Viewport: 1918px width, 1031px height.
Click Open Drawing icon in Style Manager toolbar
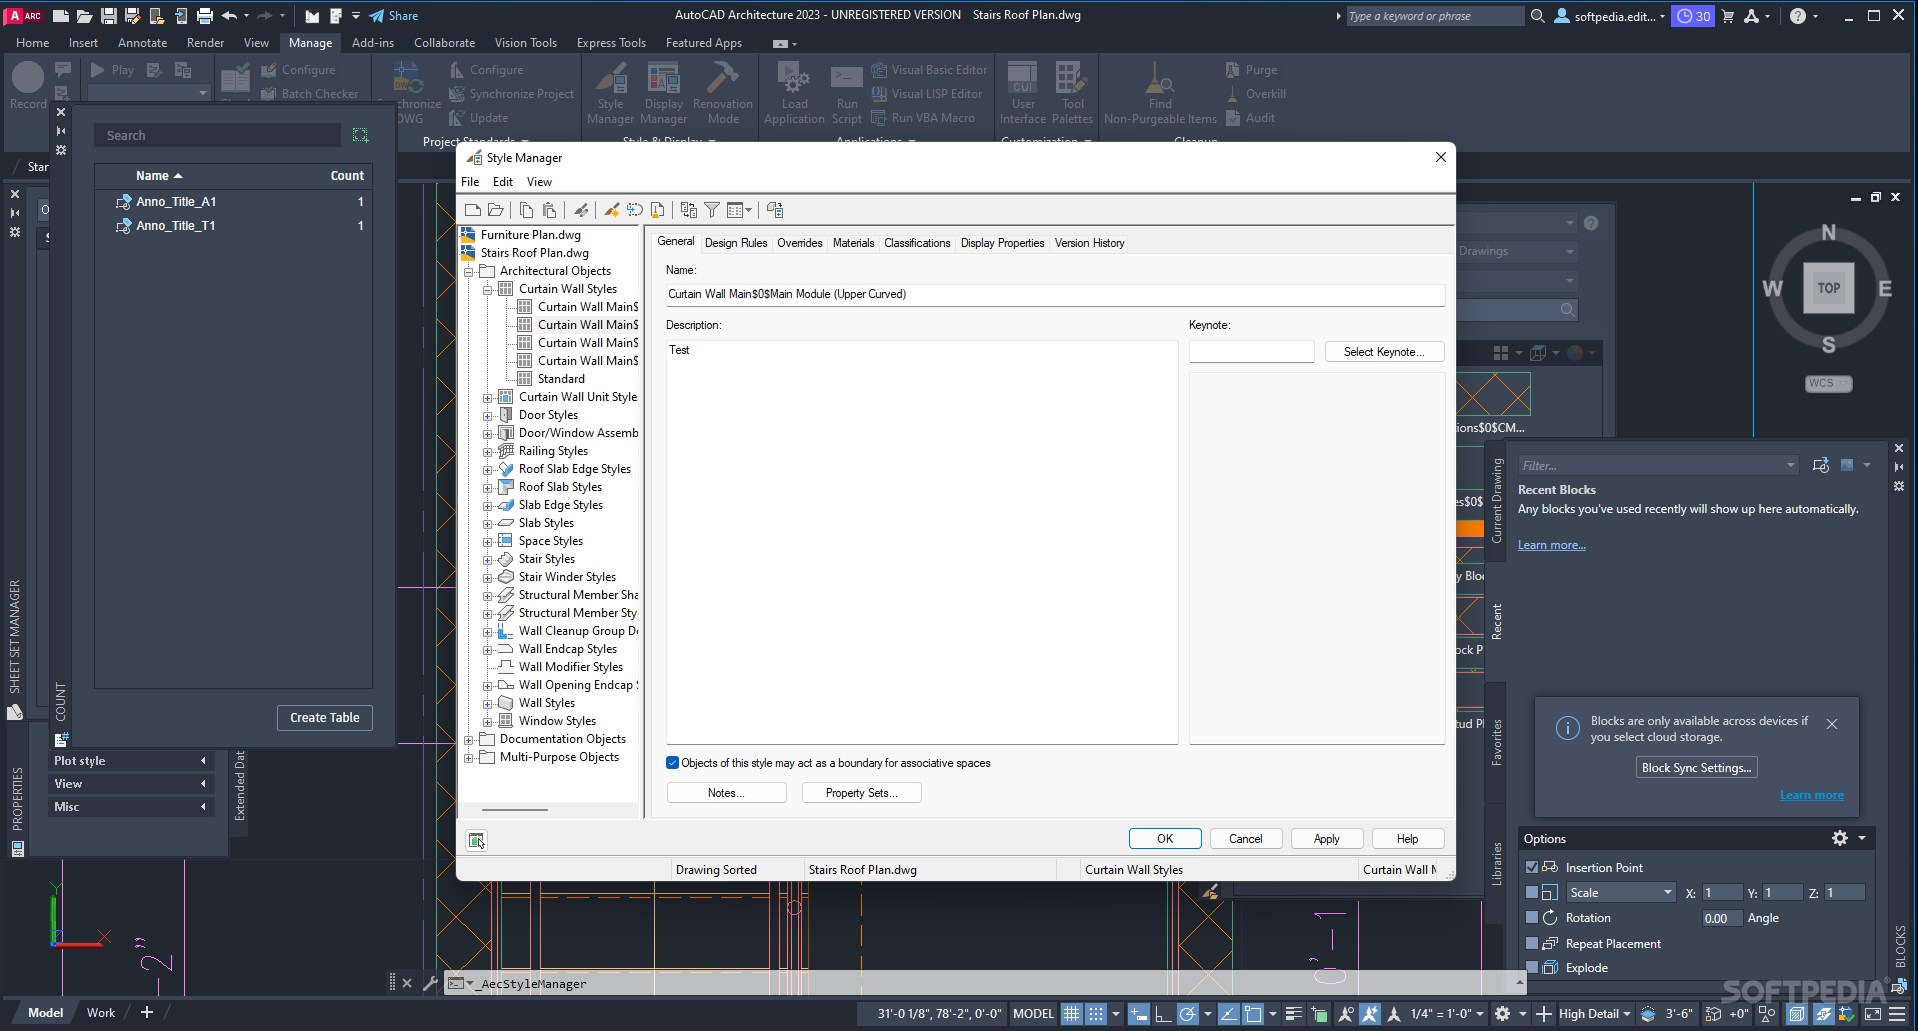pyautogui.click(x=496, y=210)
